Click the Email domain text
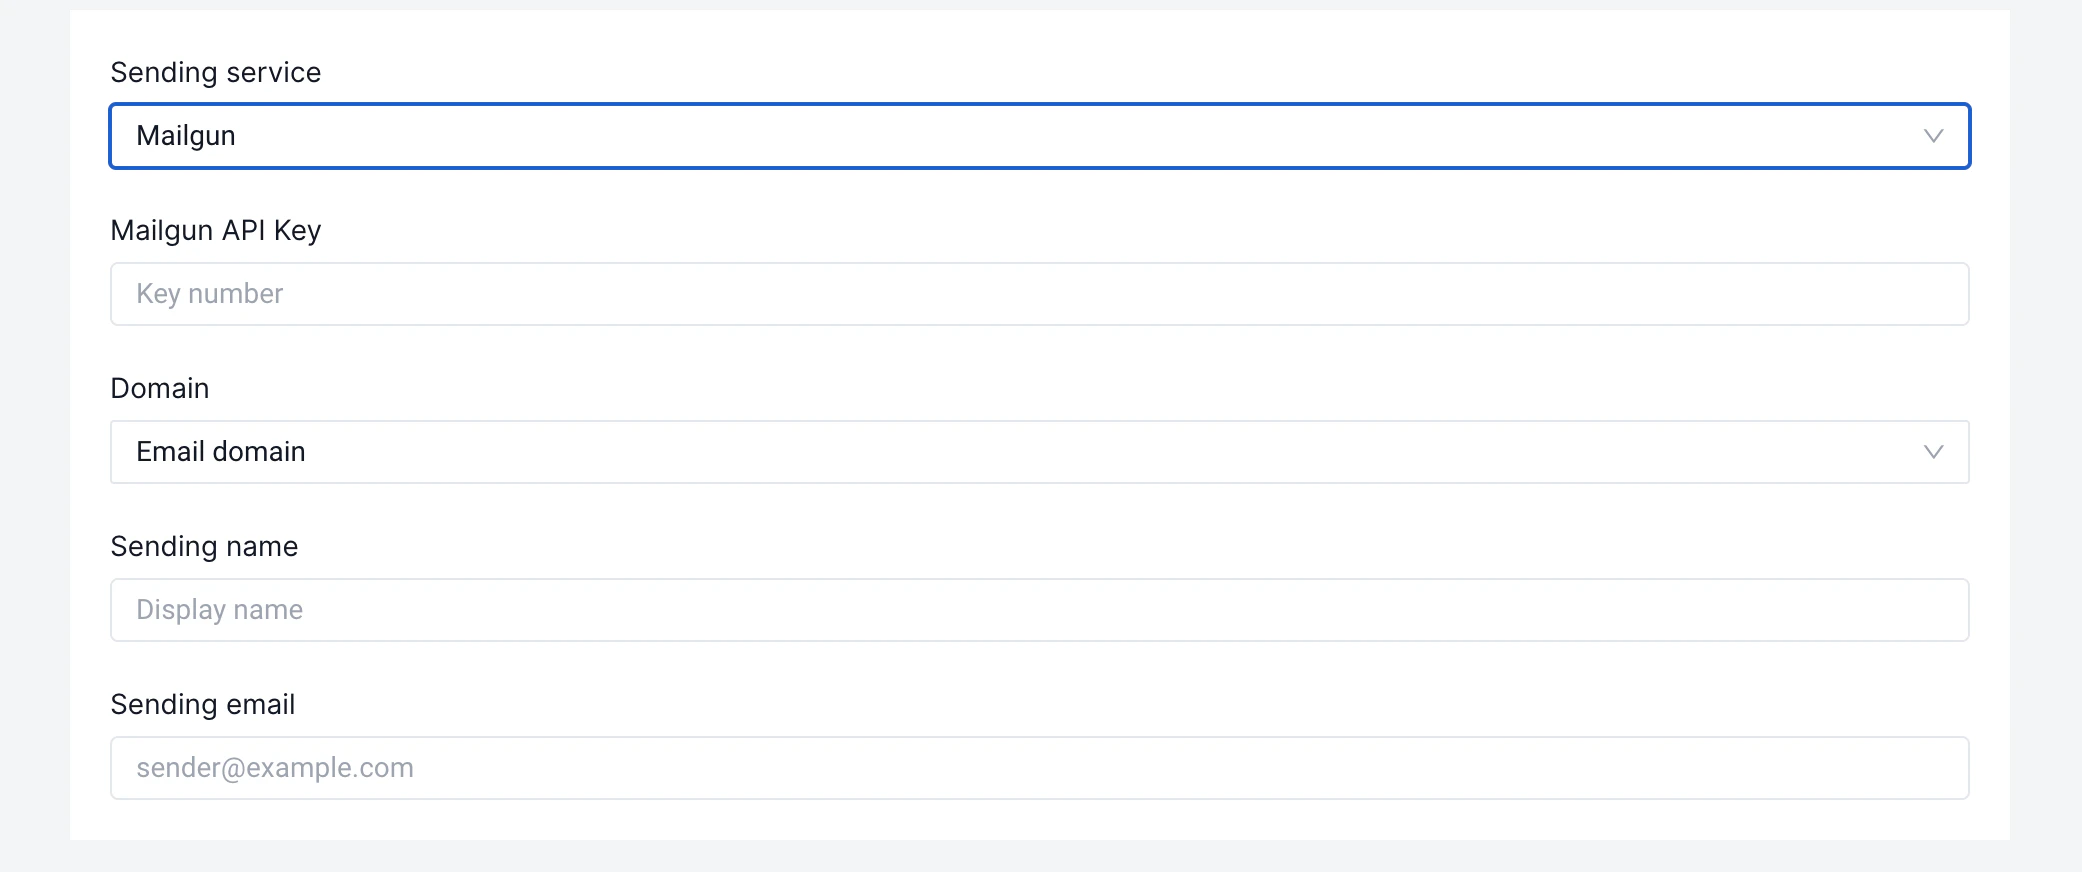The height and width of the screenshot is (872, 2082). click(x=221, y=452)
